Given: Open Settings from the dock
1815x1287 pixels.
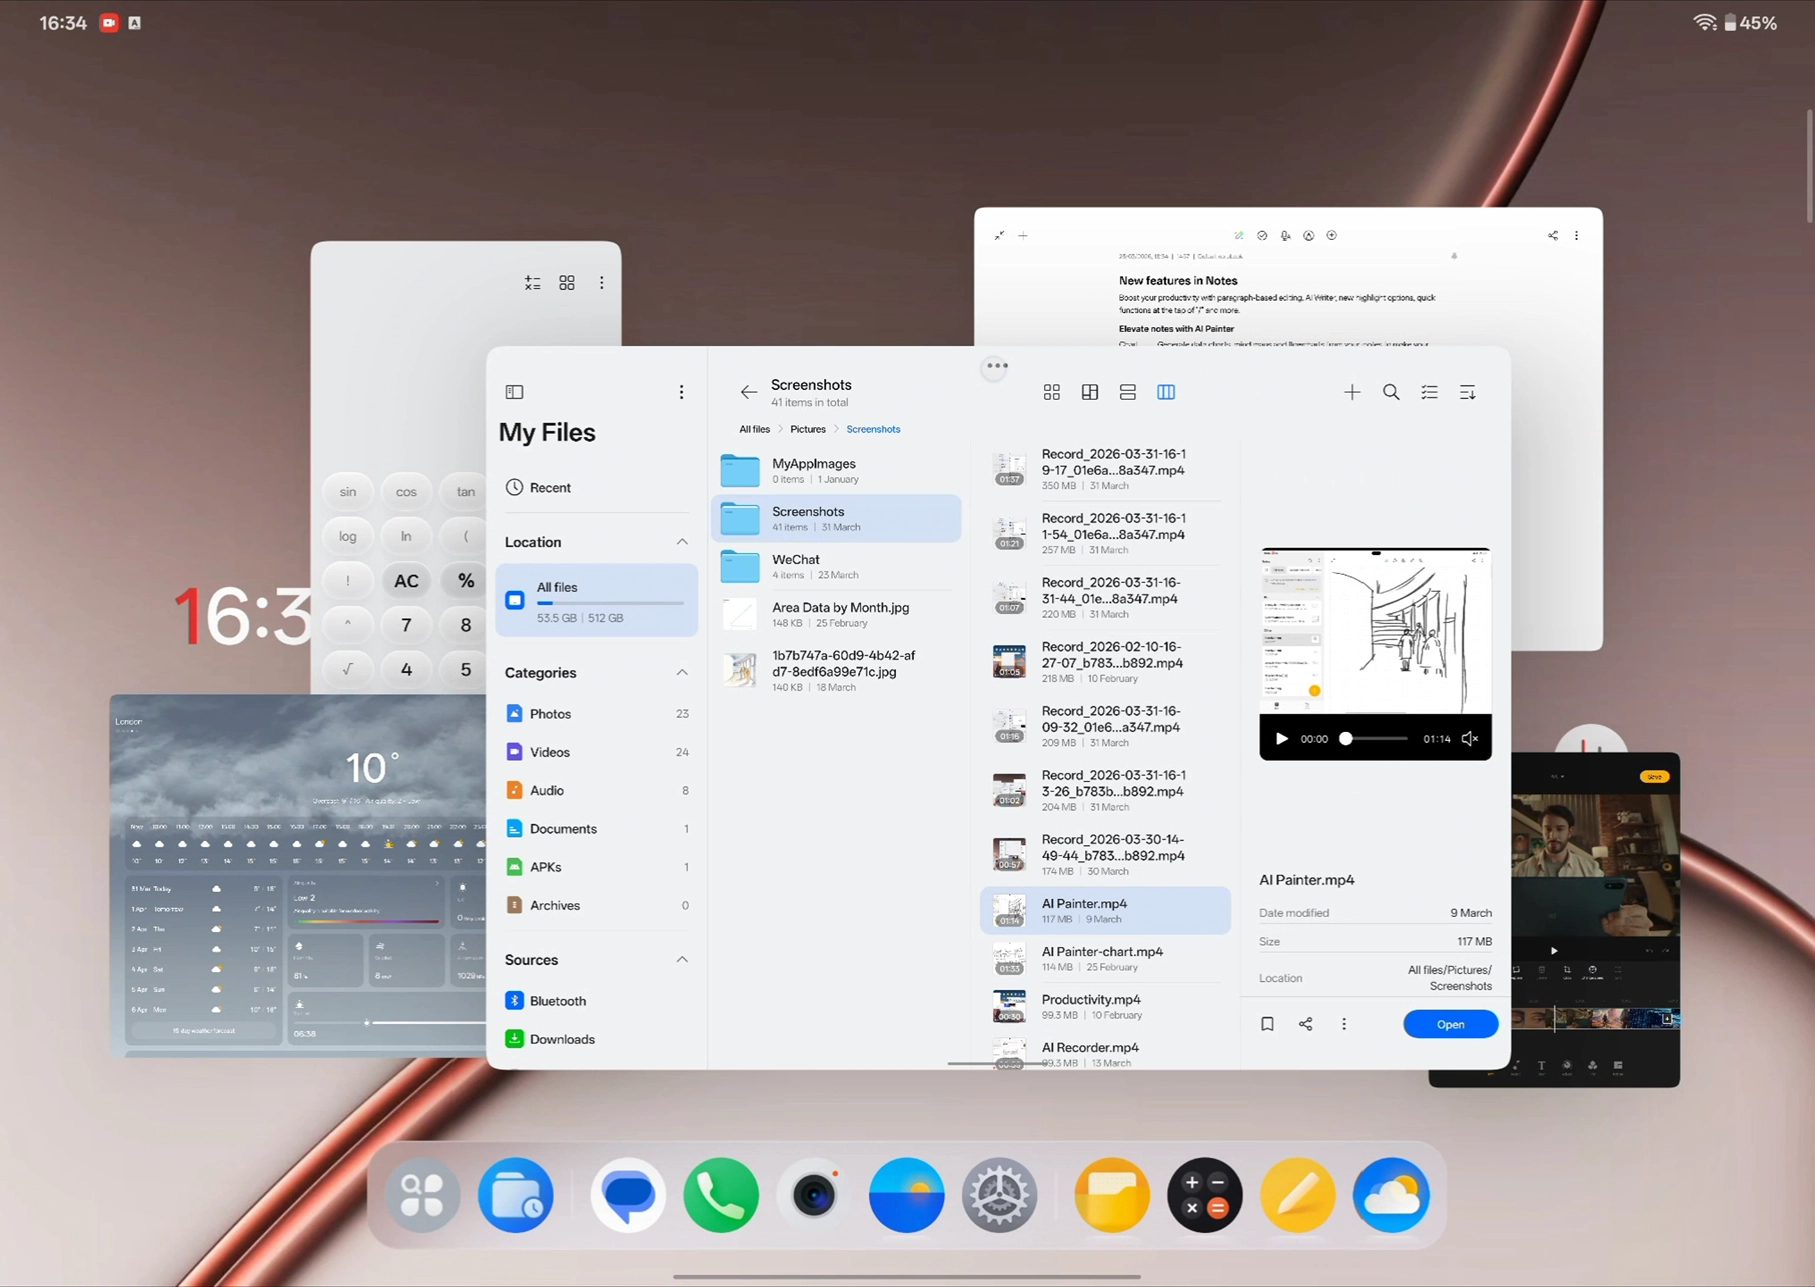Looking at the screenshot, I should (999, 1195).
